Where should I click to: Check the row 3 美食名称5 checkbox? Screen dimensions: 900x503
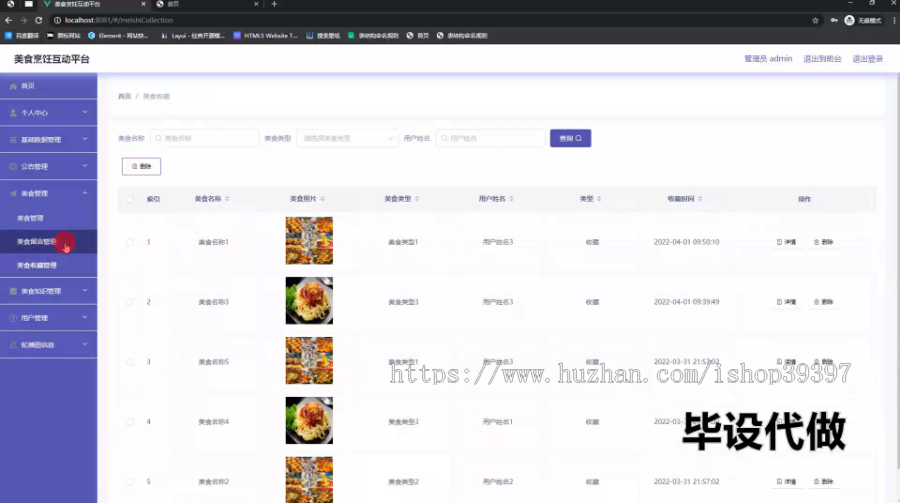(130, 362)
